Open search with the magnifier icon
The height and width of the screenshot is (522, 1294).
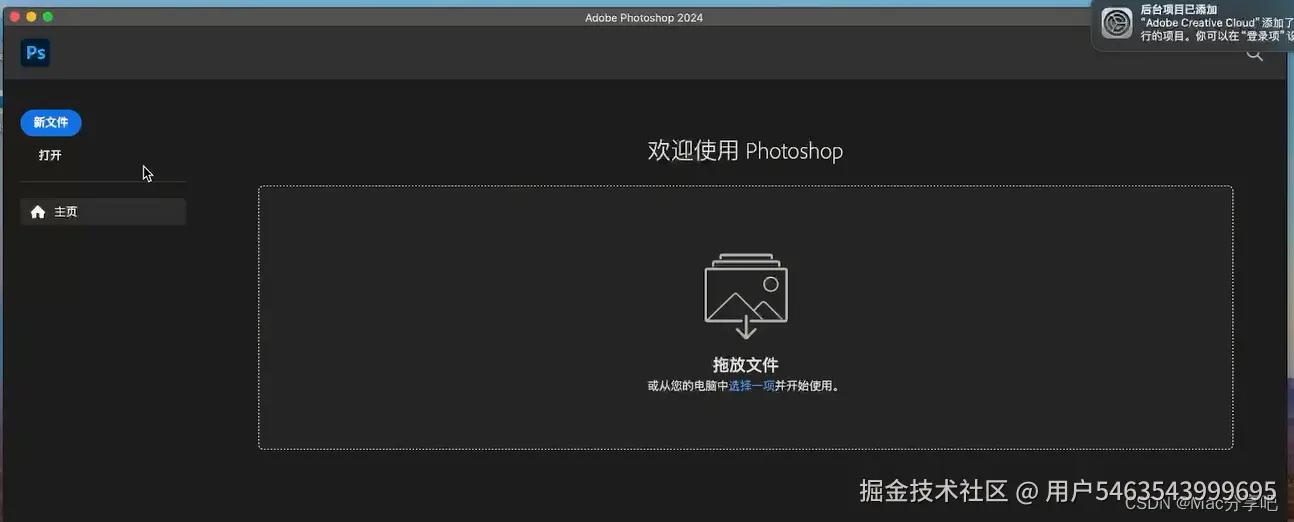click(1254, 55)
